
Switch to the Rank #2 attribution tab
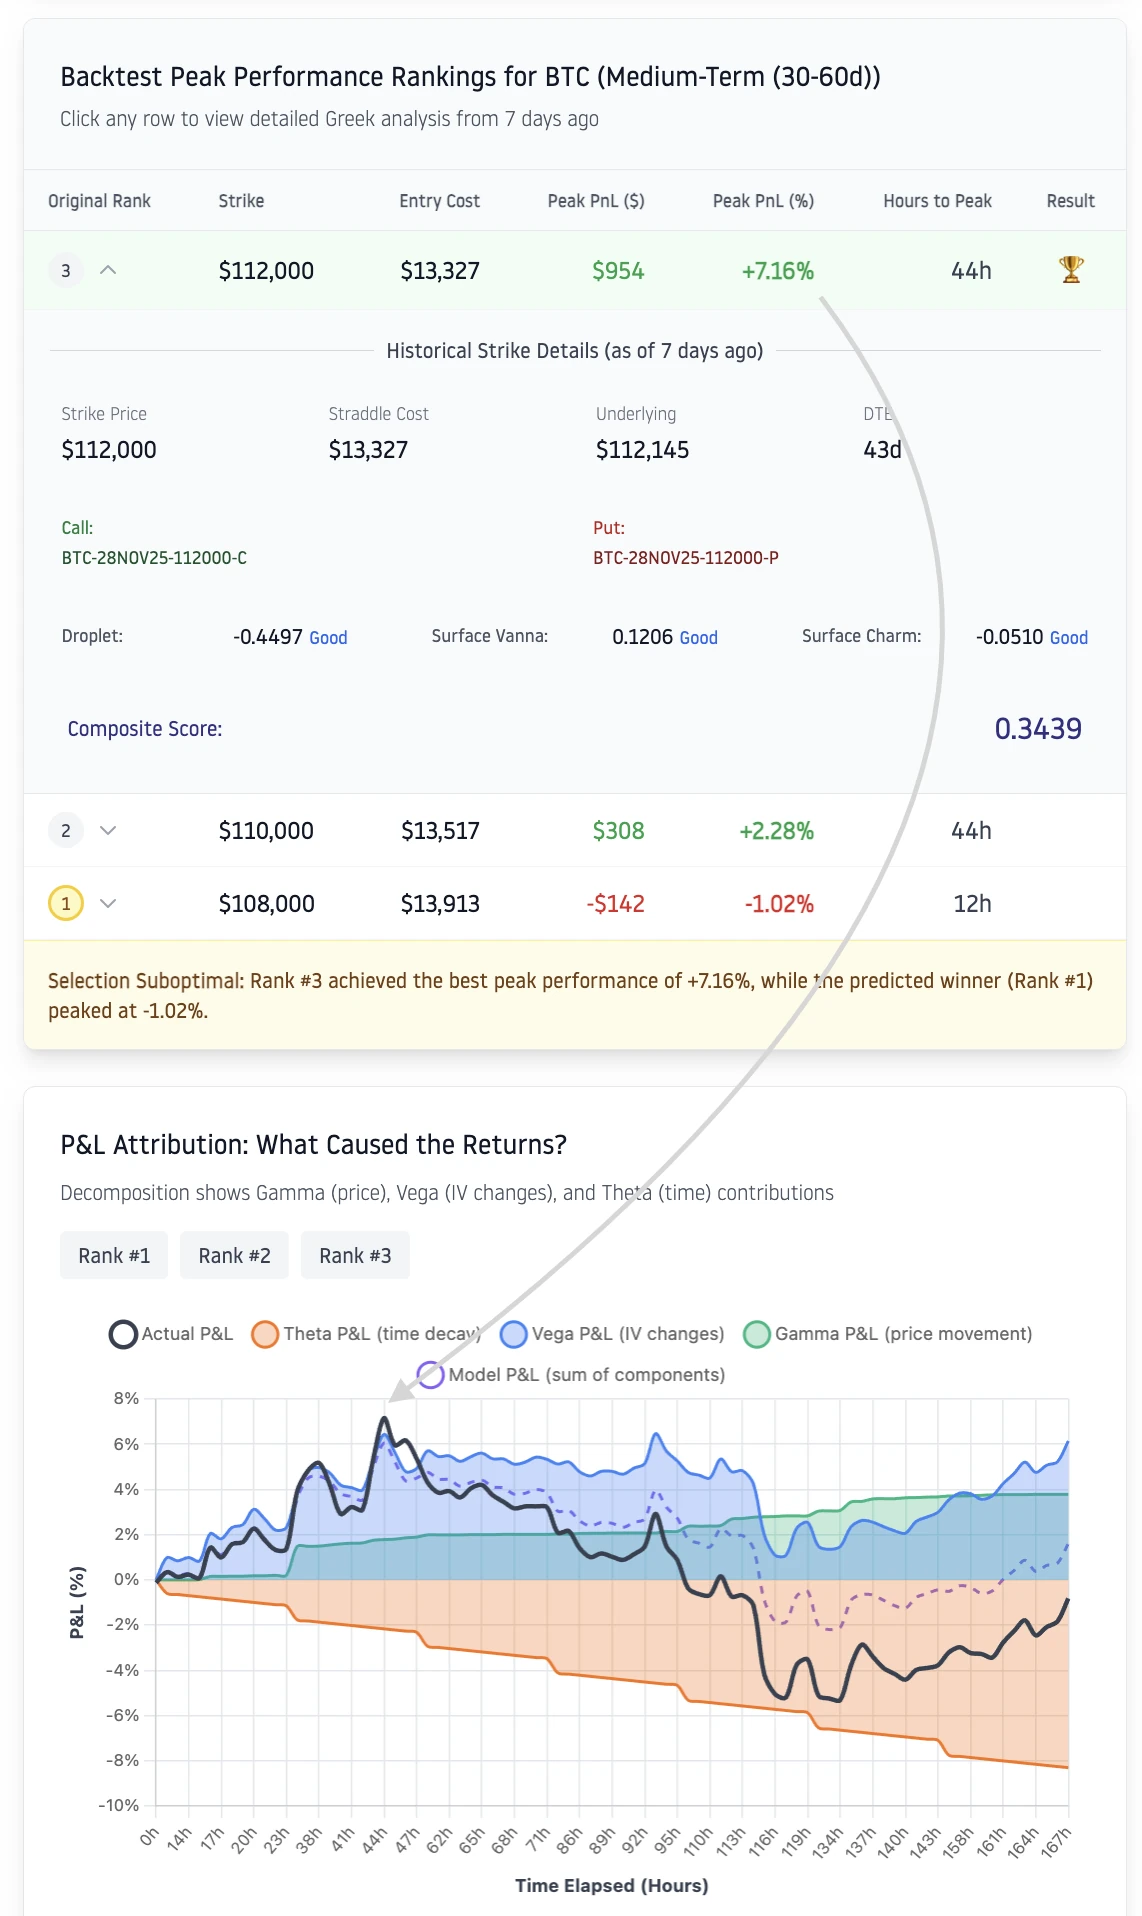click(x=233, y=1255)
